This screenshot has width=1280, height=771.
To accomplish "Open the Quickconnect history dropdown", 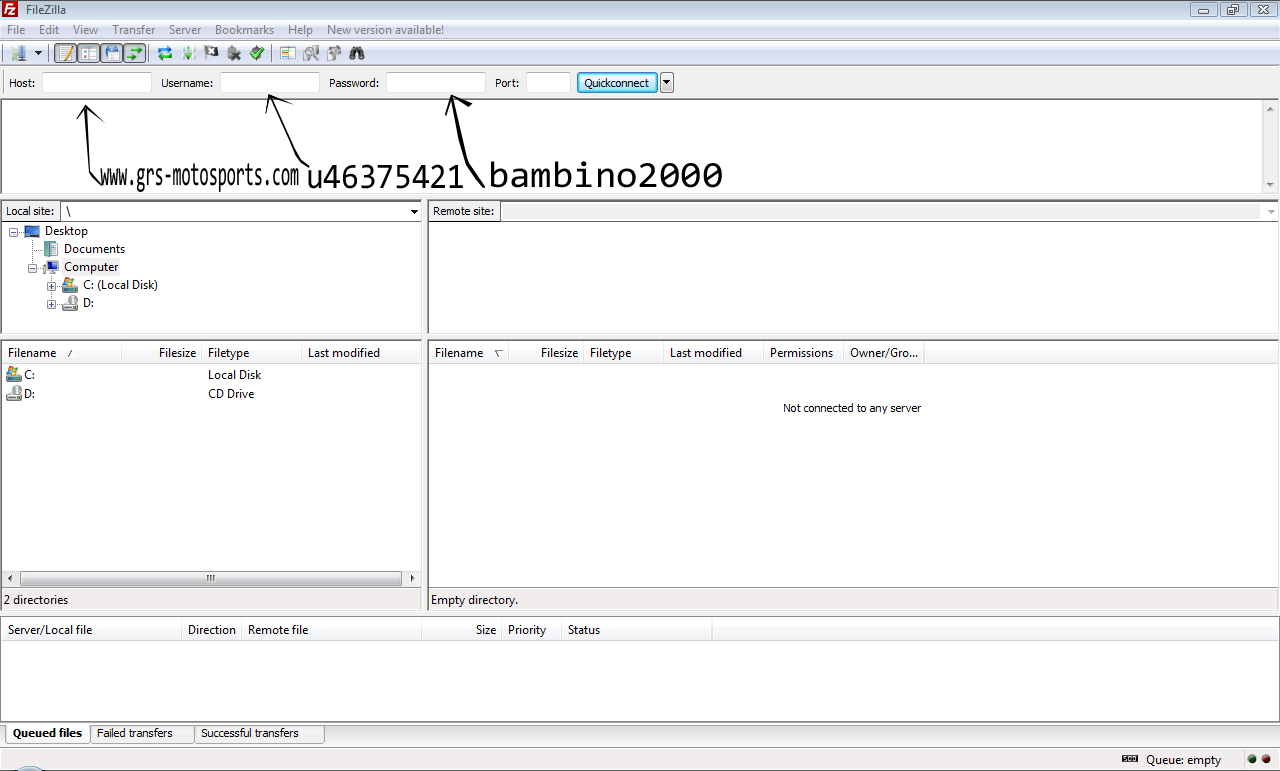I will click(667, 83).
